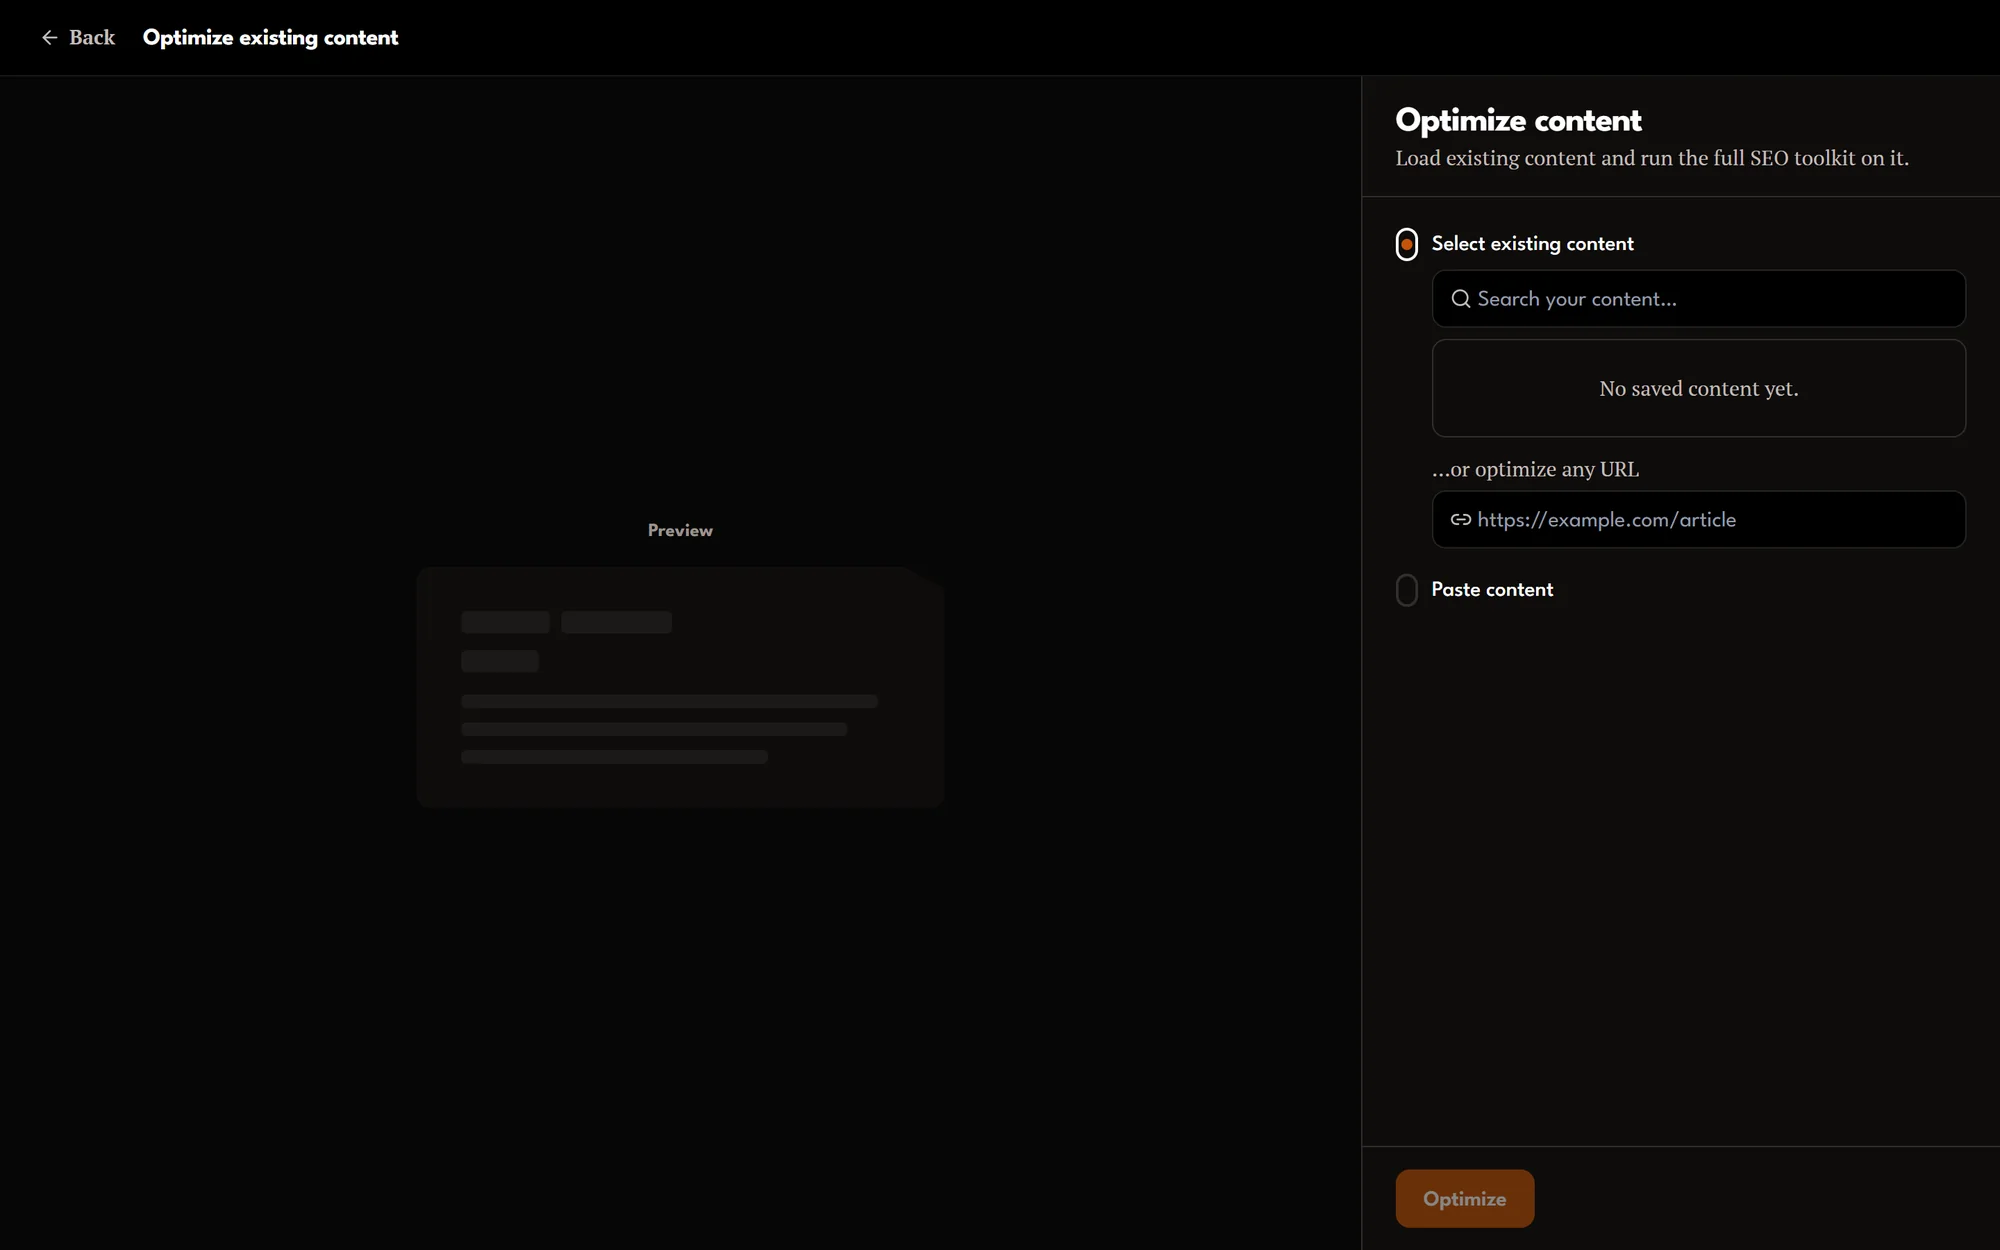Screen dimensions: 2000x1250
Task: Click the search magnifier icon
Action: click(1461, 299)
